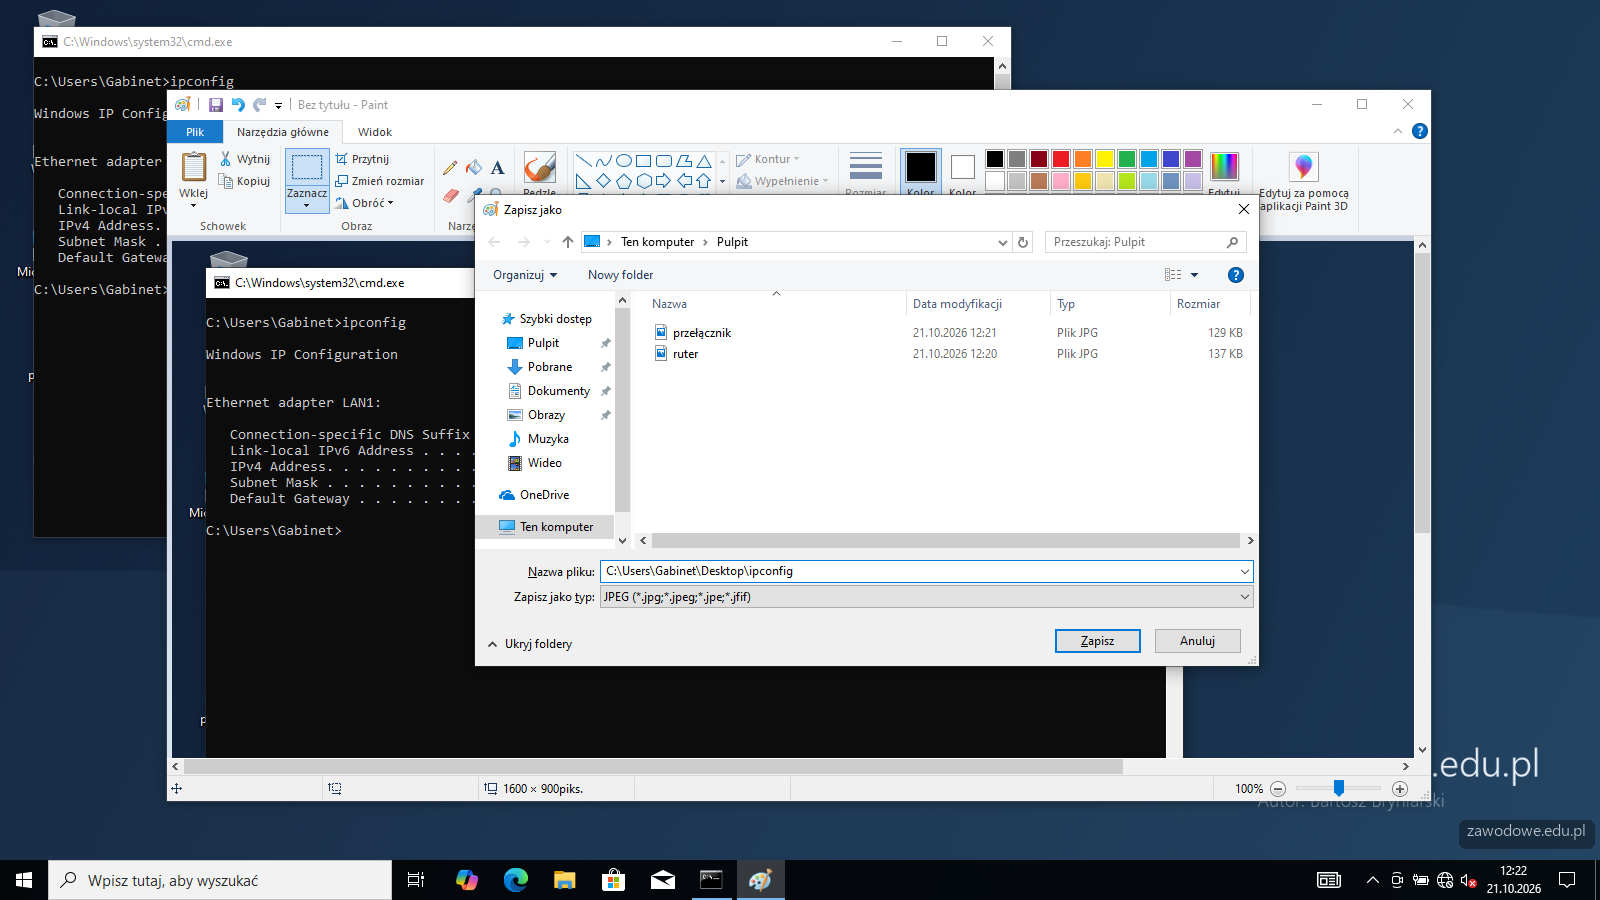Select the file przełącznik in the list
Image resolution: width=1600 pixels, height=900 pixels.
702,333
